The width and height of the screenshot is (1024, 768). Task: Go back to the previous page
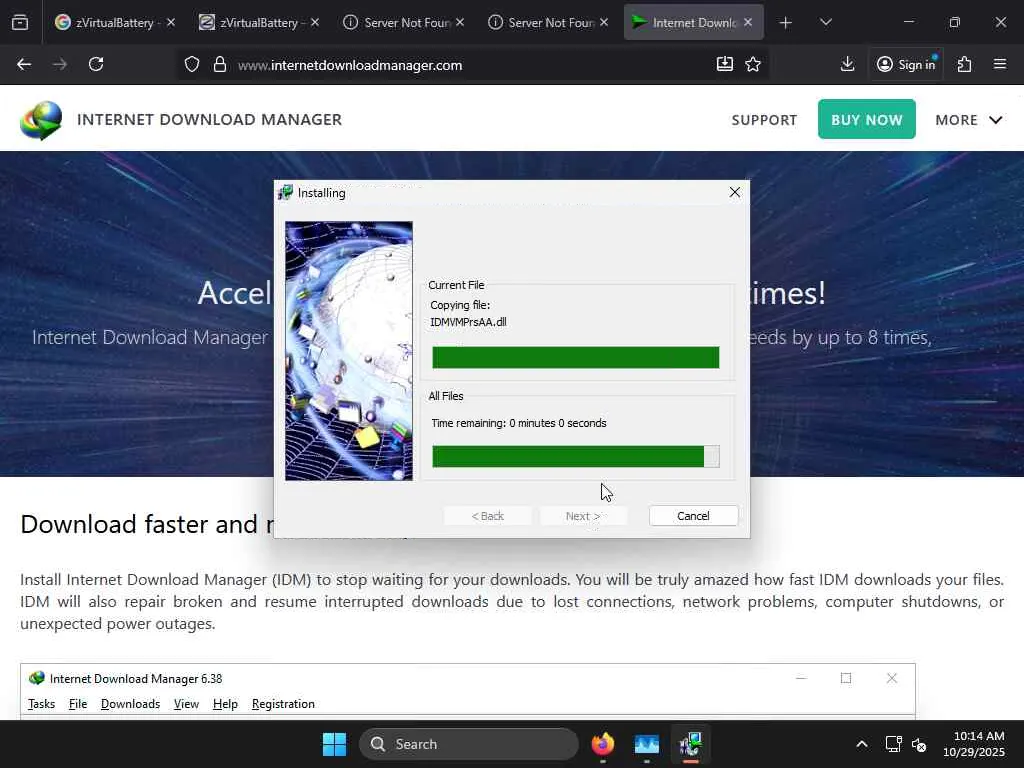pyautogui.click(x=24, y=64)
